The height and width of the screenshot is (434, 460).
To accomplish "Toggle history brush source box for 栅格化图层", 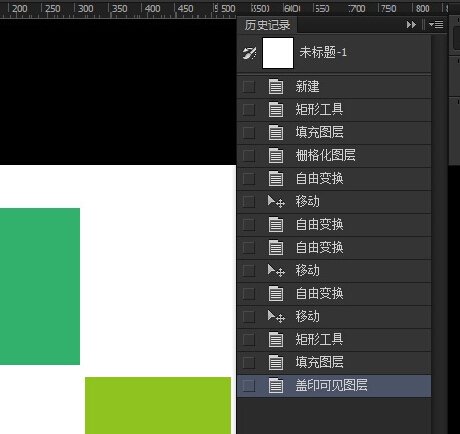I will click(249, 156).
